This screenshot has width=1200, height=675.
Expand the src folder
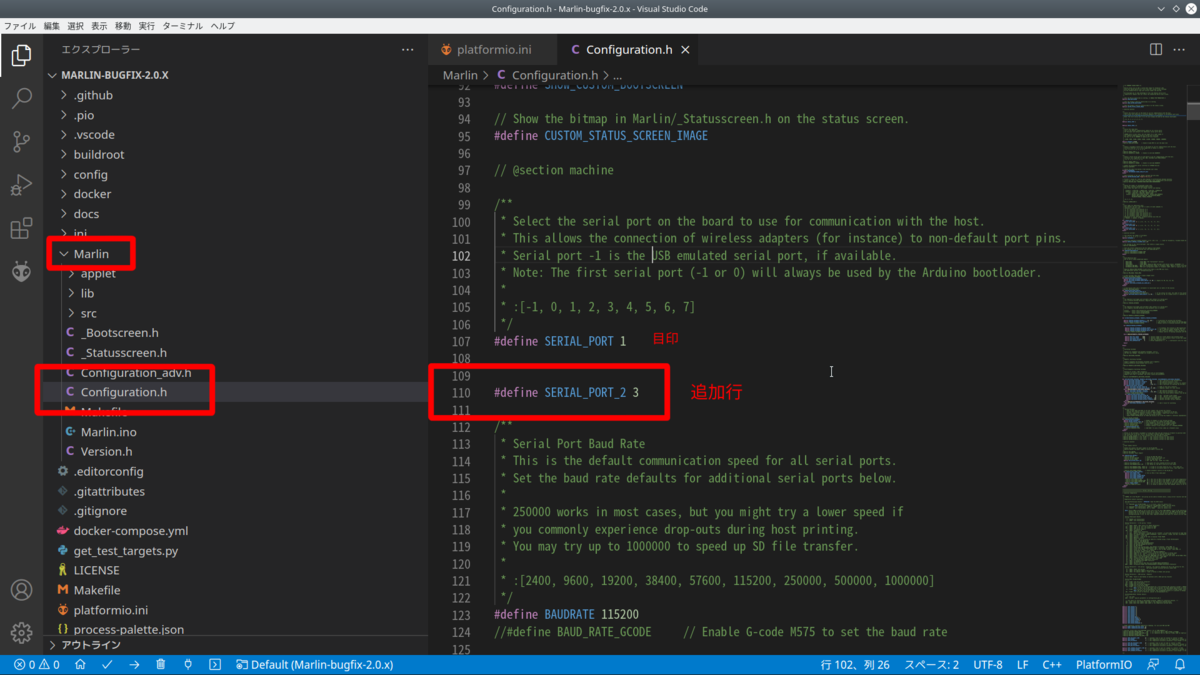coord(89,313)
